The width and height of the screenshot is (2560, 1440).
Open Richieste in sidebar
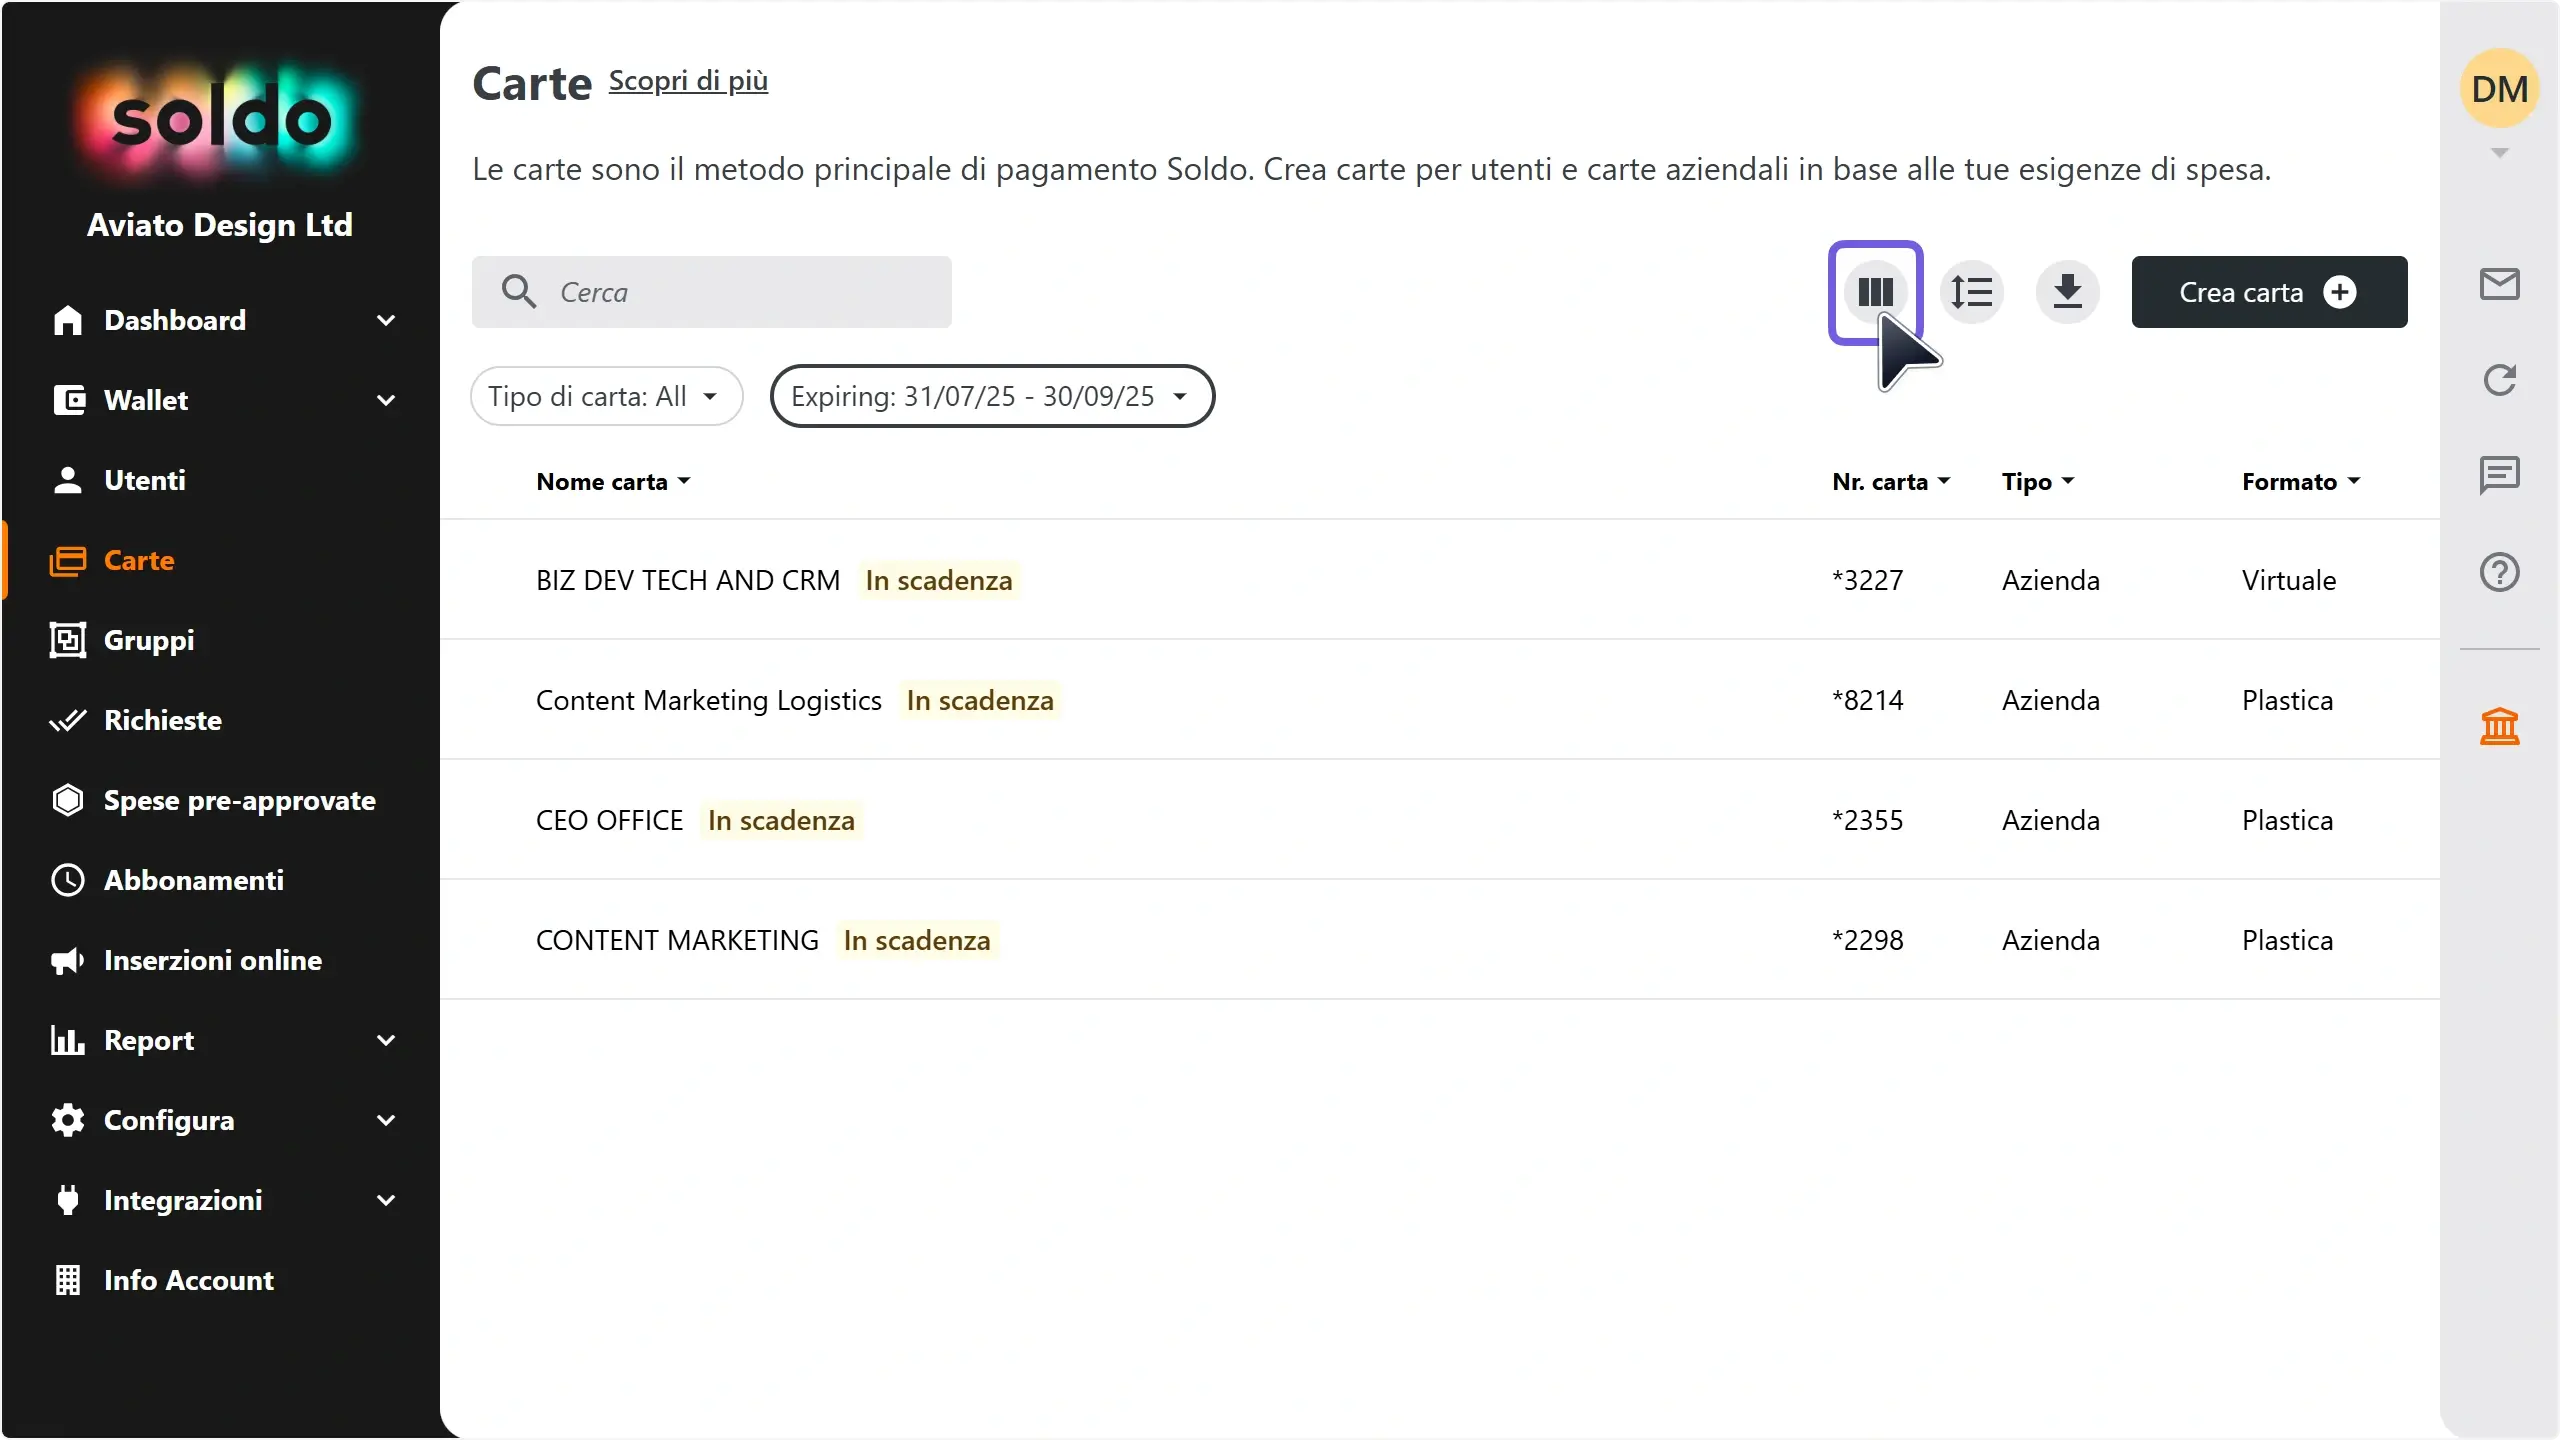tap(163, 720)
